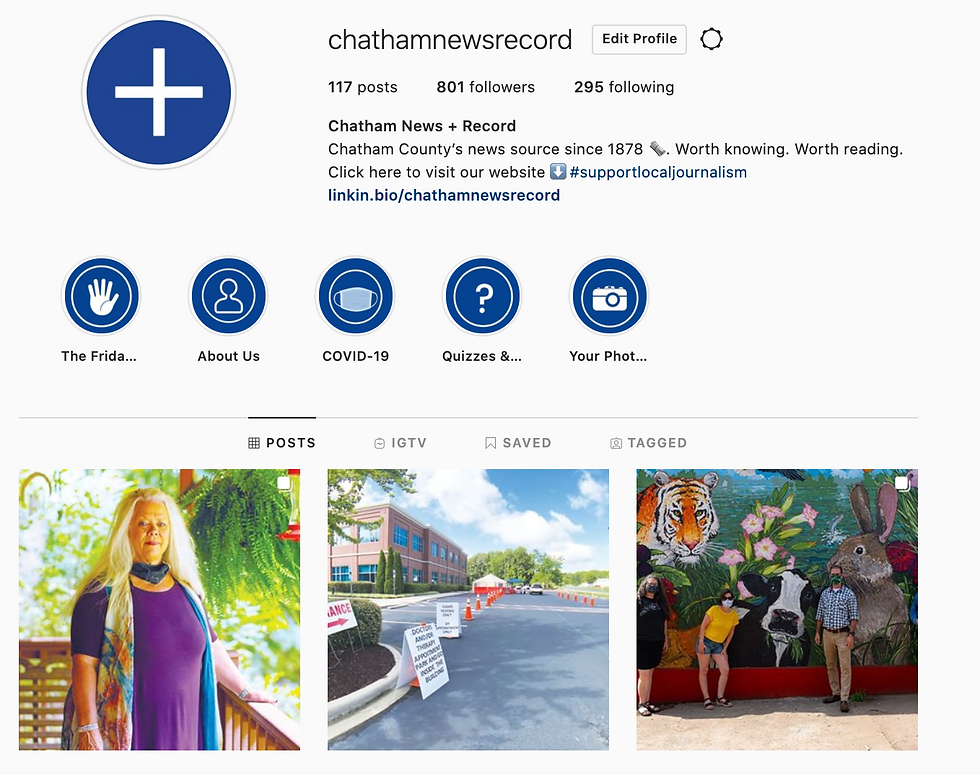Switch to the POSTS tab
This screenshot has height=775, width=980.
point(282,443)
